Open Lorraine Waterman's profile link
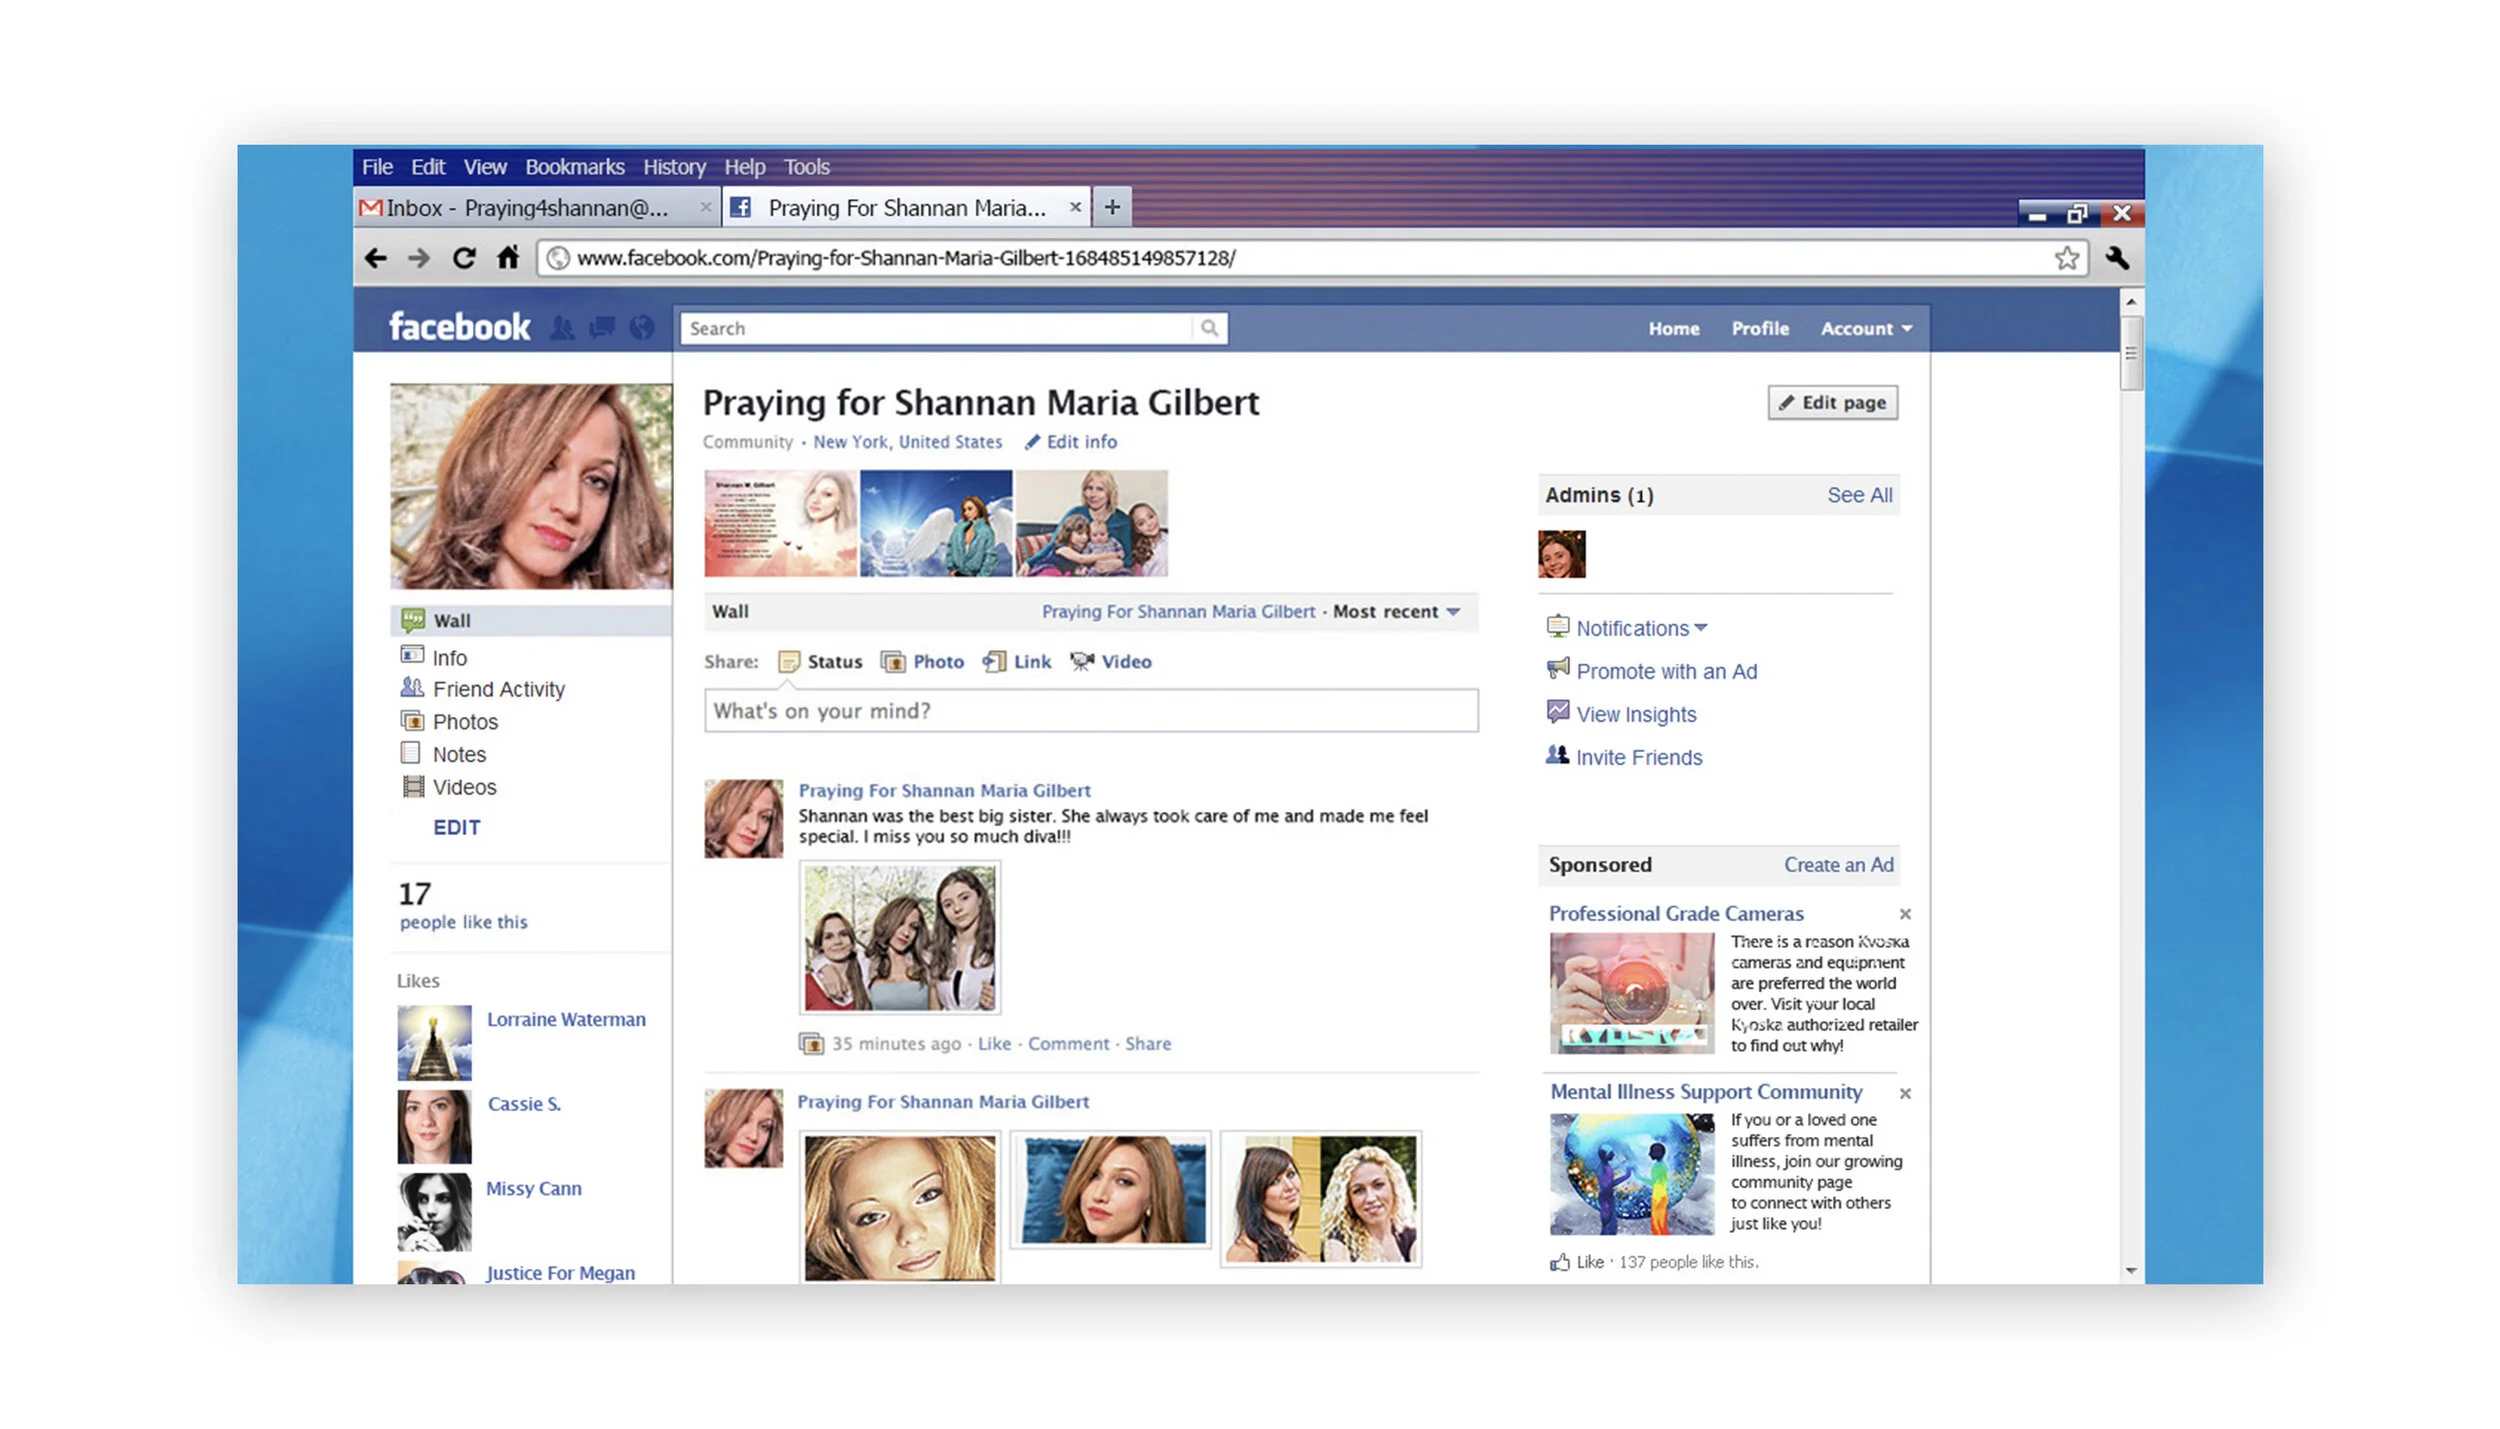Image resolution: width=2500 pixels, height=1429 pixels. (566, 1019)
